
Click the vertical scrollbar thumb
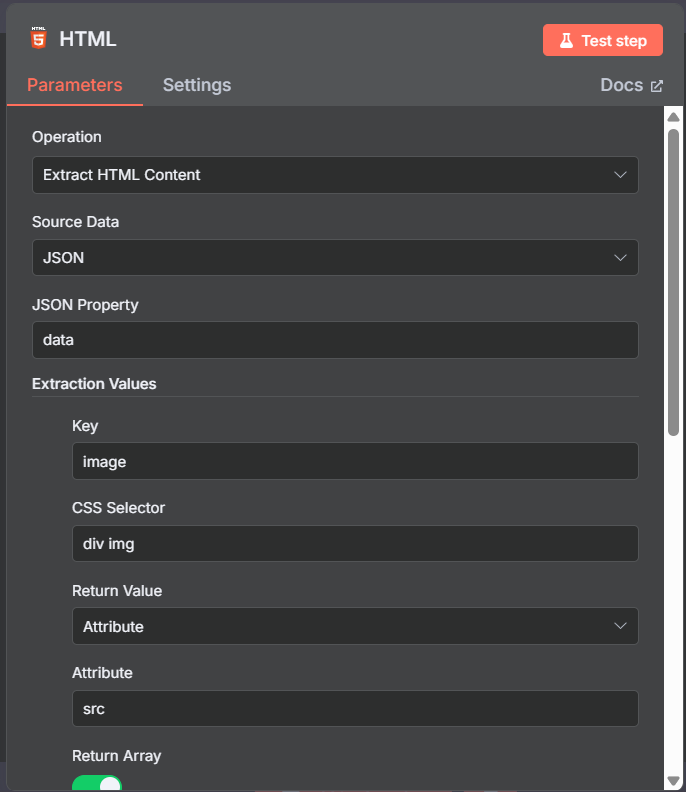673,282
